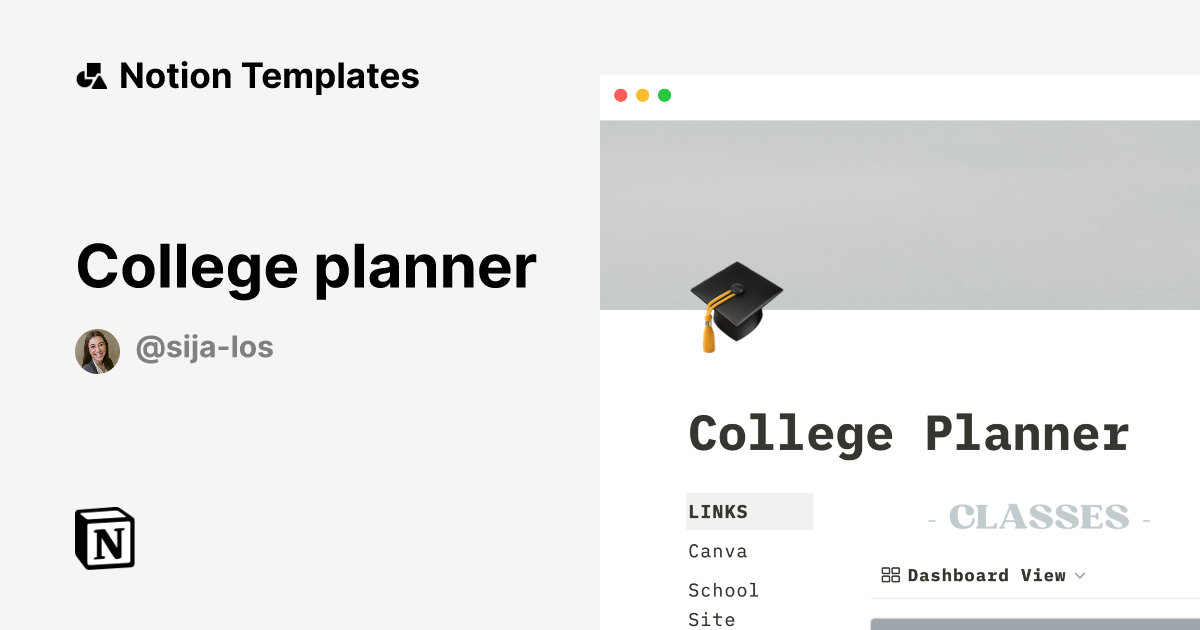Click the red close window dot
Viewport: 1200px width, 630px height.
coord(621,96)
